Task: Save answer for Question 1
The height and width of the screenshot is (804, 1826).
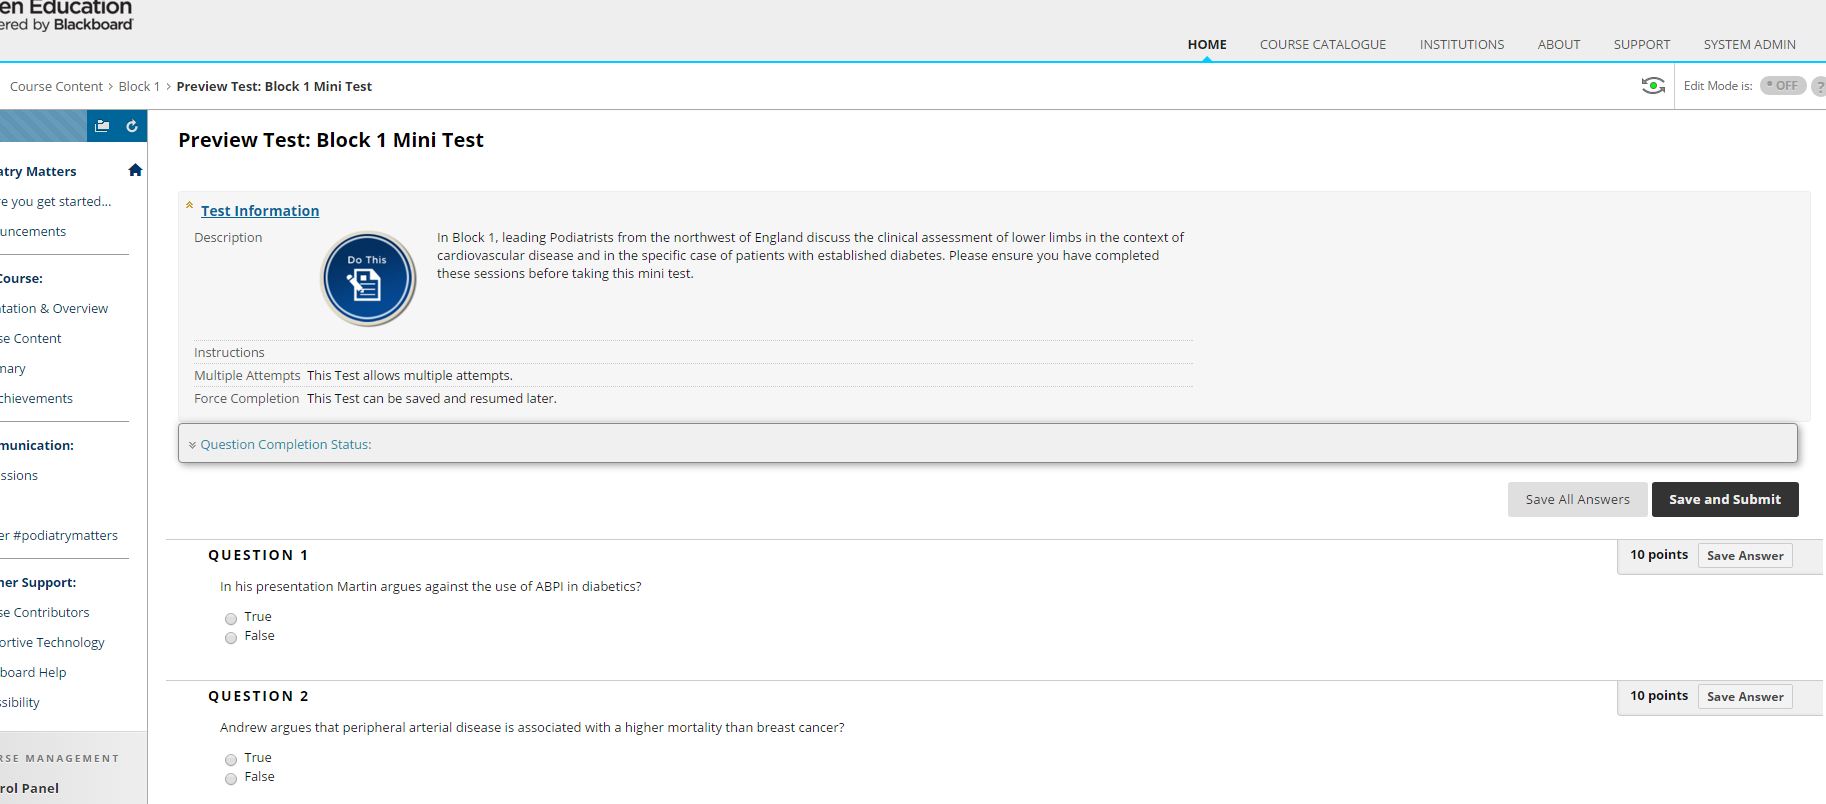Action: tap(1744, 556)
